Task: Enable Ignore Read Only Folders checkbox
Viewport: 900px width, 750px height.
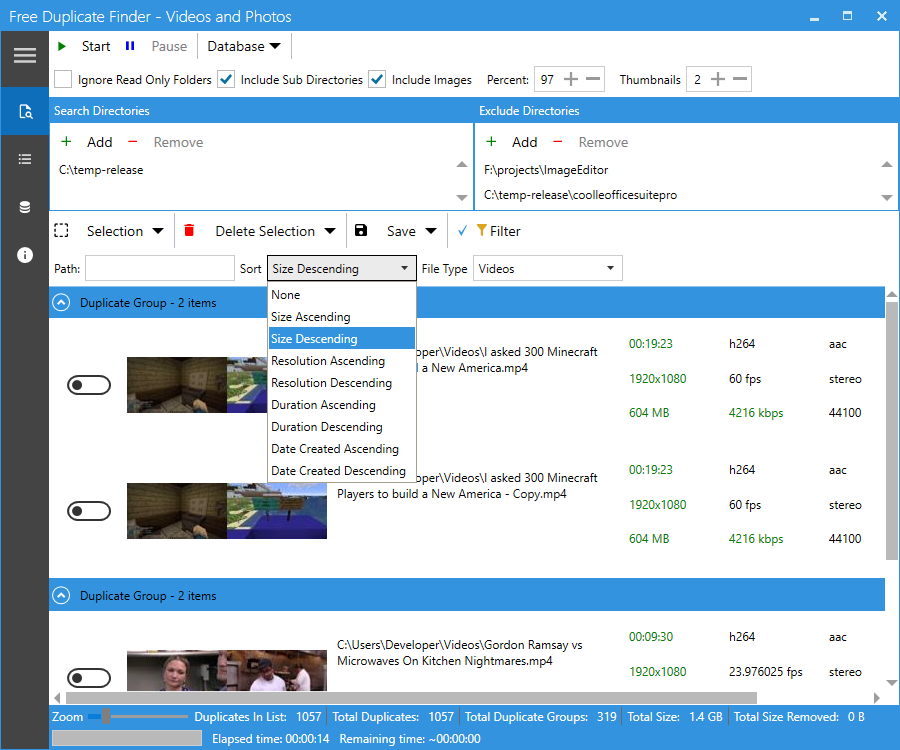Action: point(63,80)
